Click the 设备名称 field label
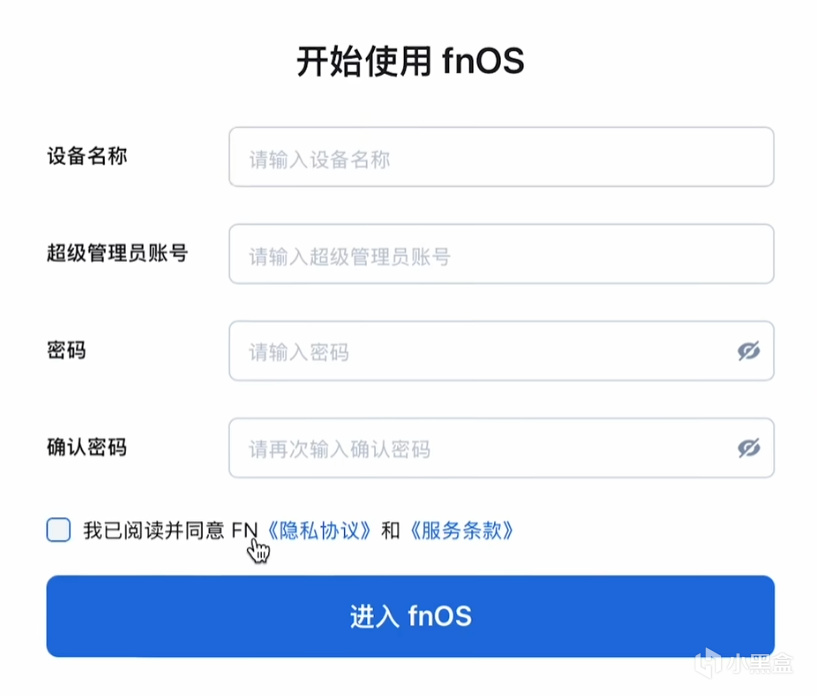Viewport: 817px width, 696px height. (87, 157)
